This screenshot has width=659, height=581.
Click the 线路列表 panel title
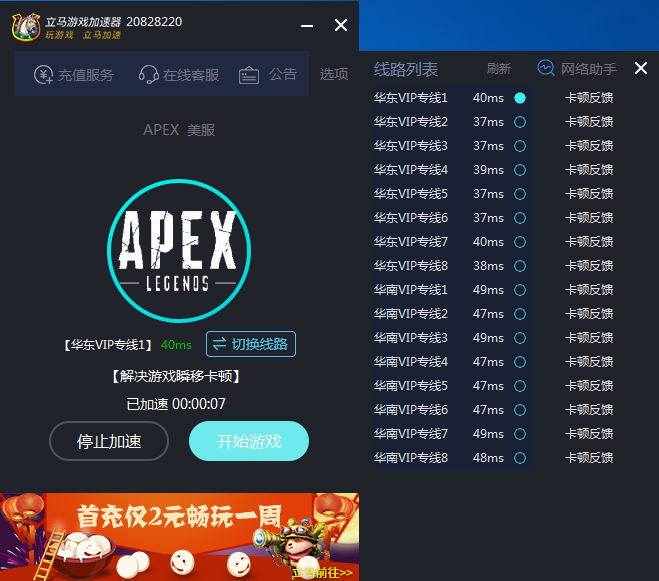click(x=406, y=69)
